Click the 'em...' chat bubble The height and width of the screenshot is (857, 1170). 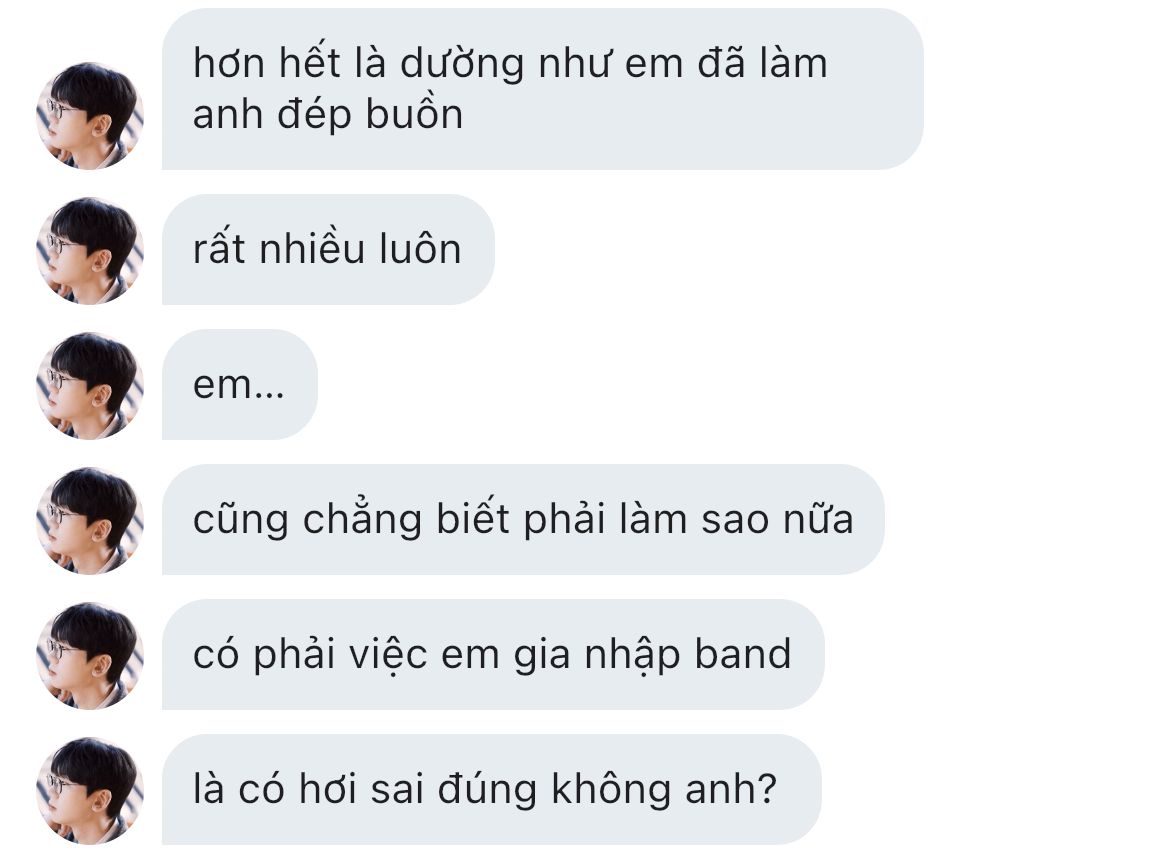(240, 384)
